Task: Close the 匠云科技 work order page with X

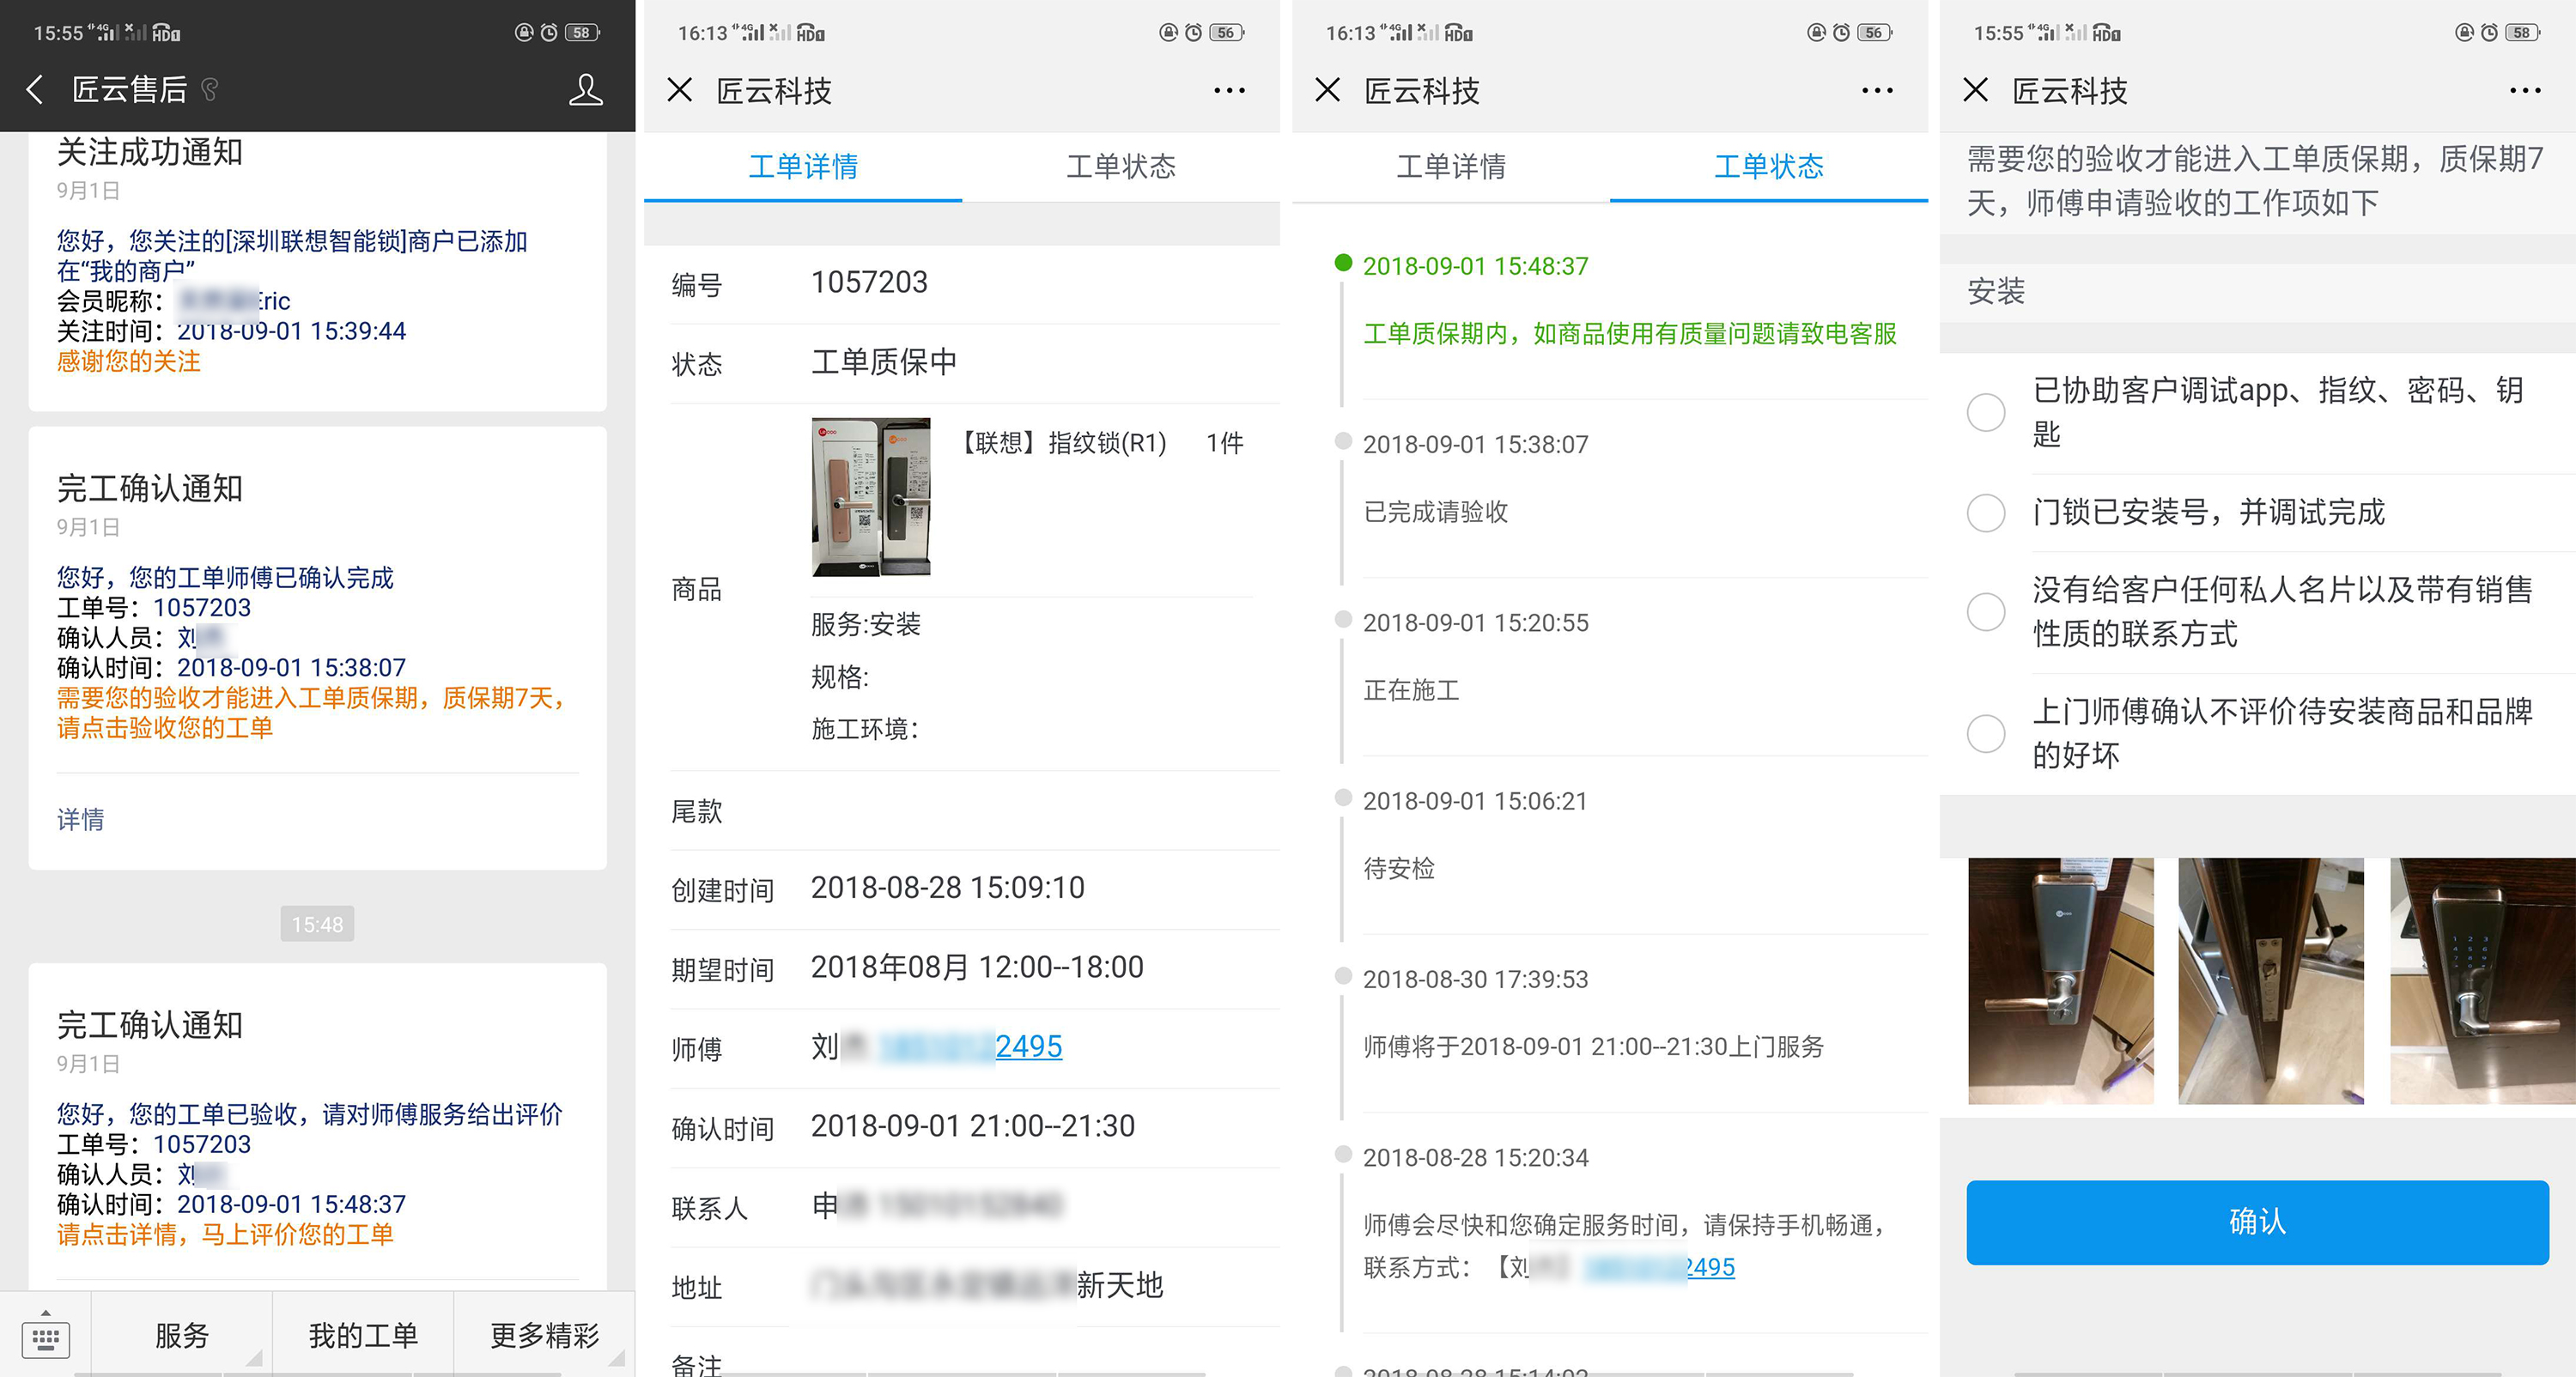Action: click(681, 90)
